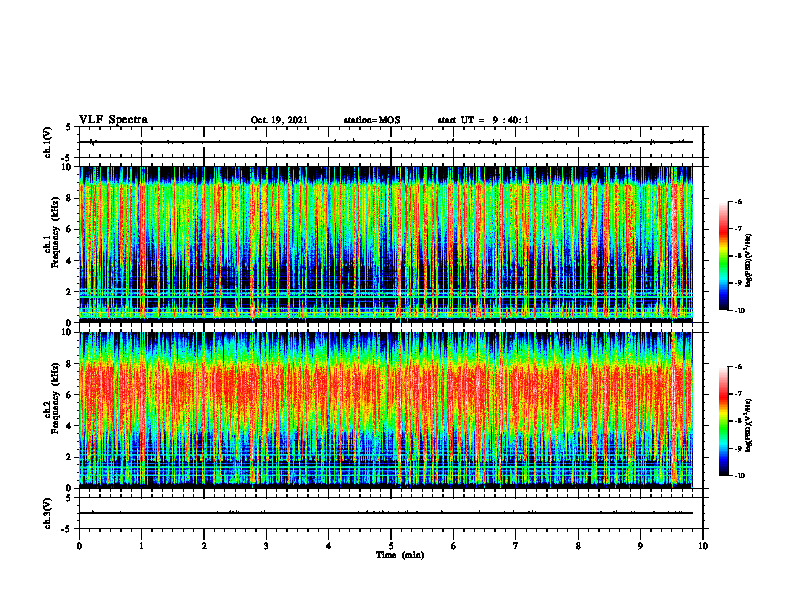Click the ch.1 voltage waveform trace
This screenshot has width=792, height=612.
click(x=386, y=142)
